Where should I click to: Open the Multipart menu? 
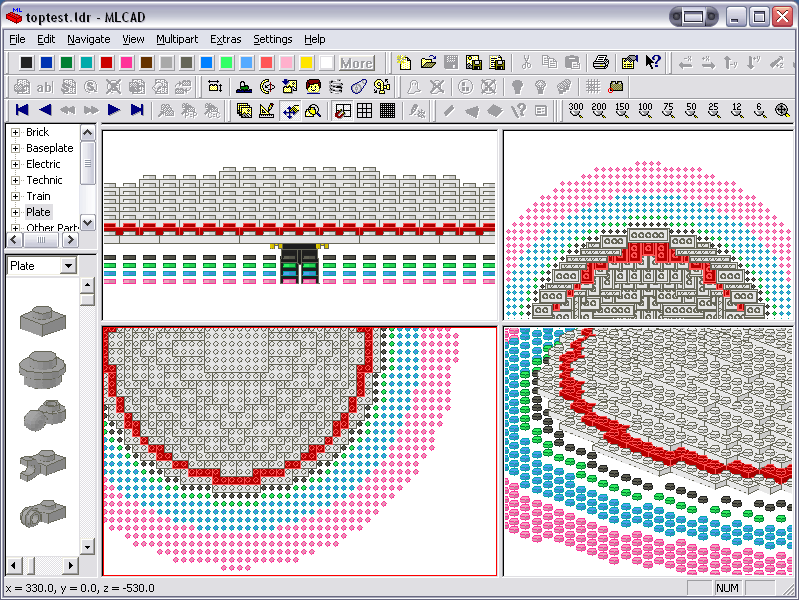(176, 39)
